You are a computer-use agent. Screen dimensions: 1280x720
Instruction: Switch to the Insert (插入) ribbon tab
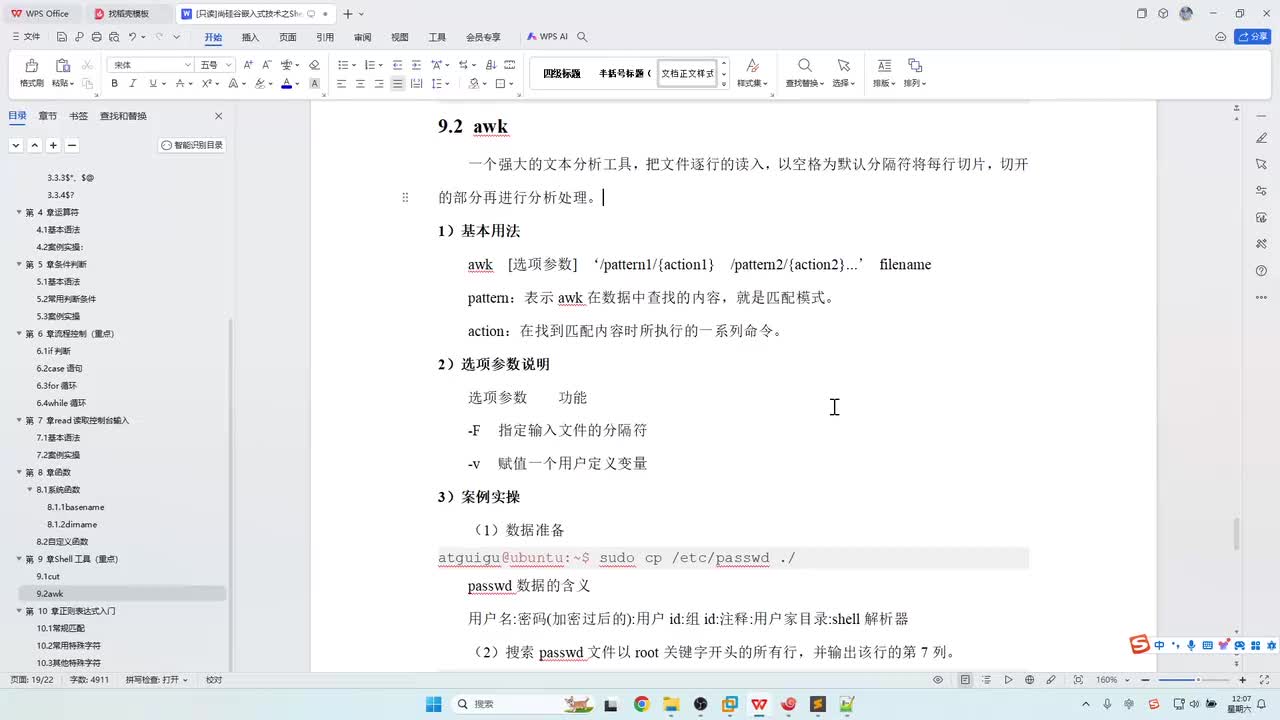[250, 37]
